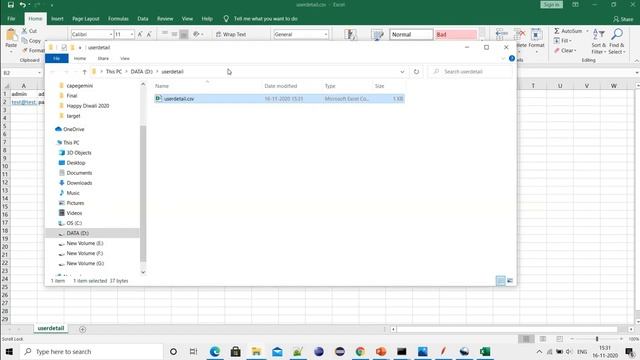640x360 pixels.
Task: Open the Explorer View tab
Action: pyautogui.click(x=125, y=58)
